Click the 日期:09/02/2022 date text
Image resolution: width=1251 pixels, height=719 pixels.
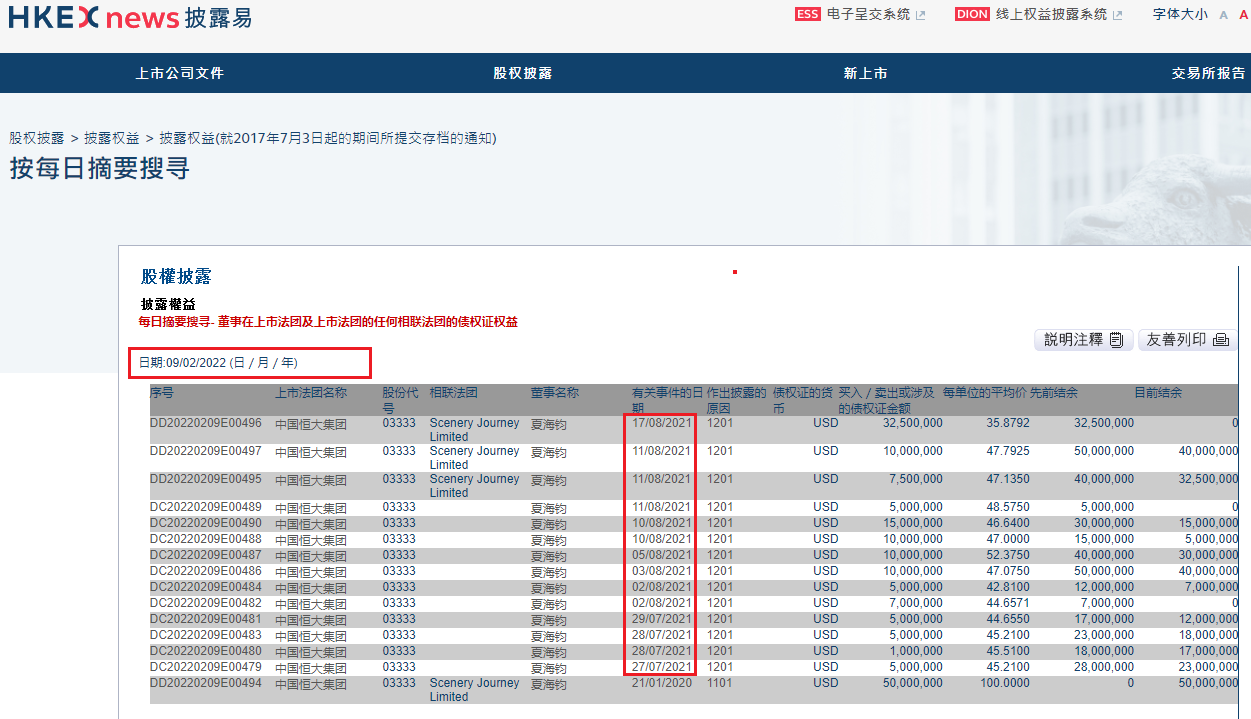click(x=218, y=363)
